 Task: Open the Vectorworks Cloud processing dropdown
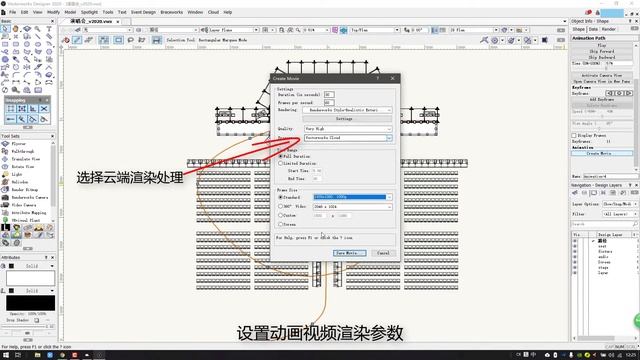click(348, 138)
